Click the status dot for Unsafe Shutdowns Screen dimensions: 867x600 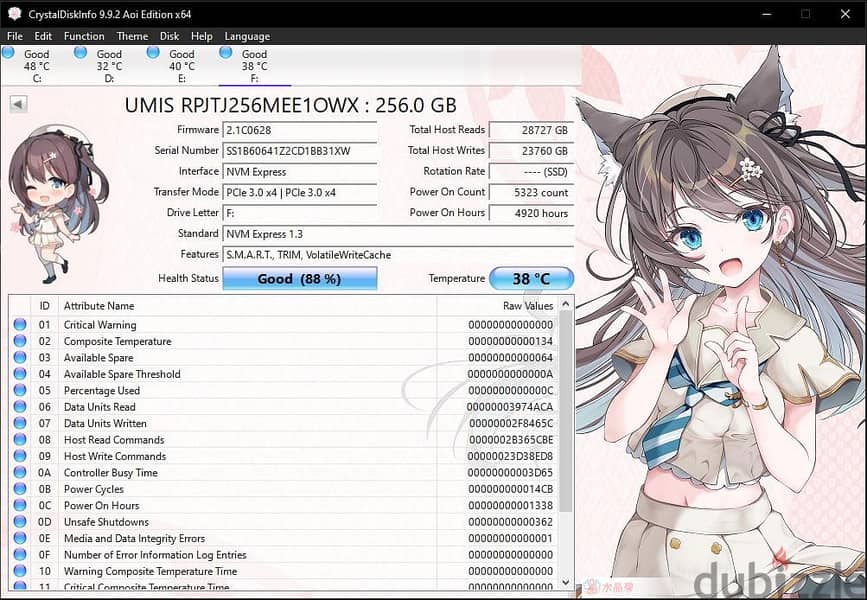(20, 522)
